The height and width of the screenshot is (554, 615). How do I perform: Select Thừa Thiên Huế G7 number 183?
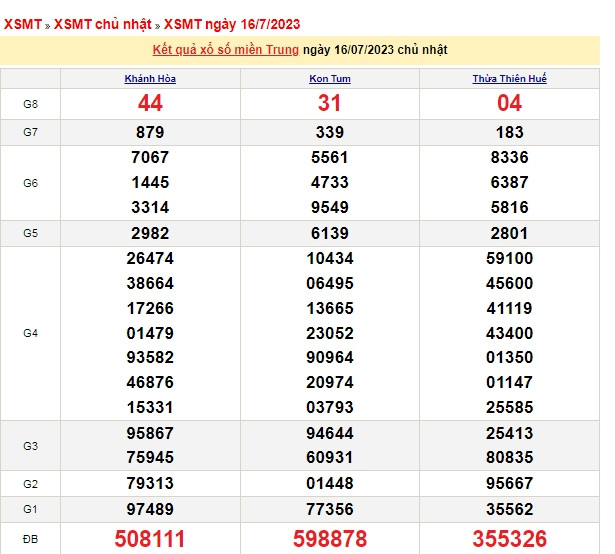510,132
